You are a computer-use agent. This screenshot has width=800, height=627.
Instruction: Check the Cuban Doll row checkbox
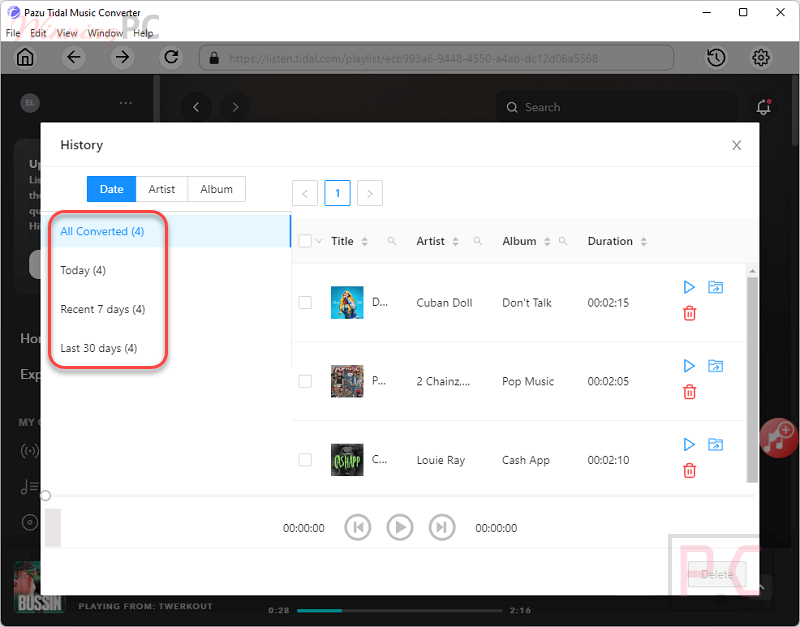[x=305, y=303]
